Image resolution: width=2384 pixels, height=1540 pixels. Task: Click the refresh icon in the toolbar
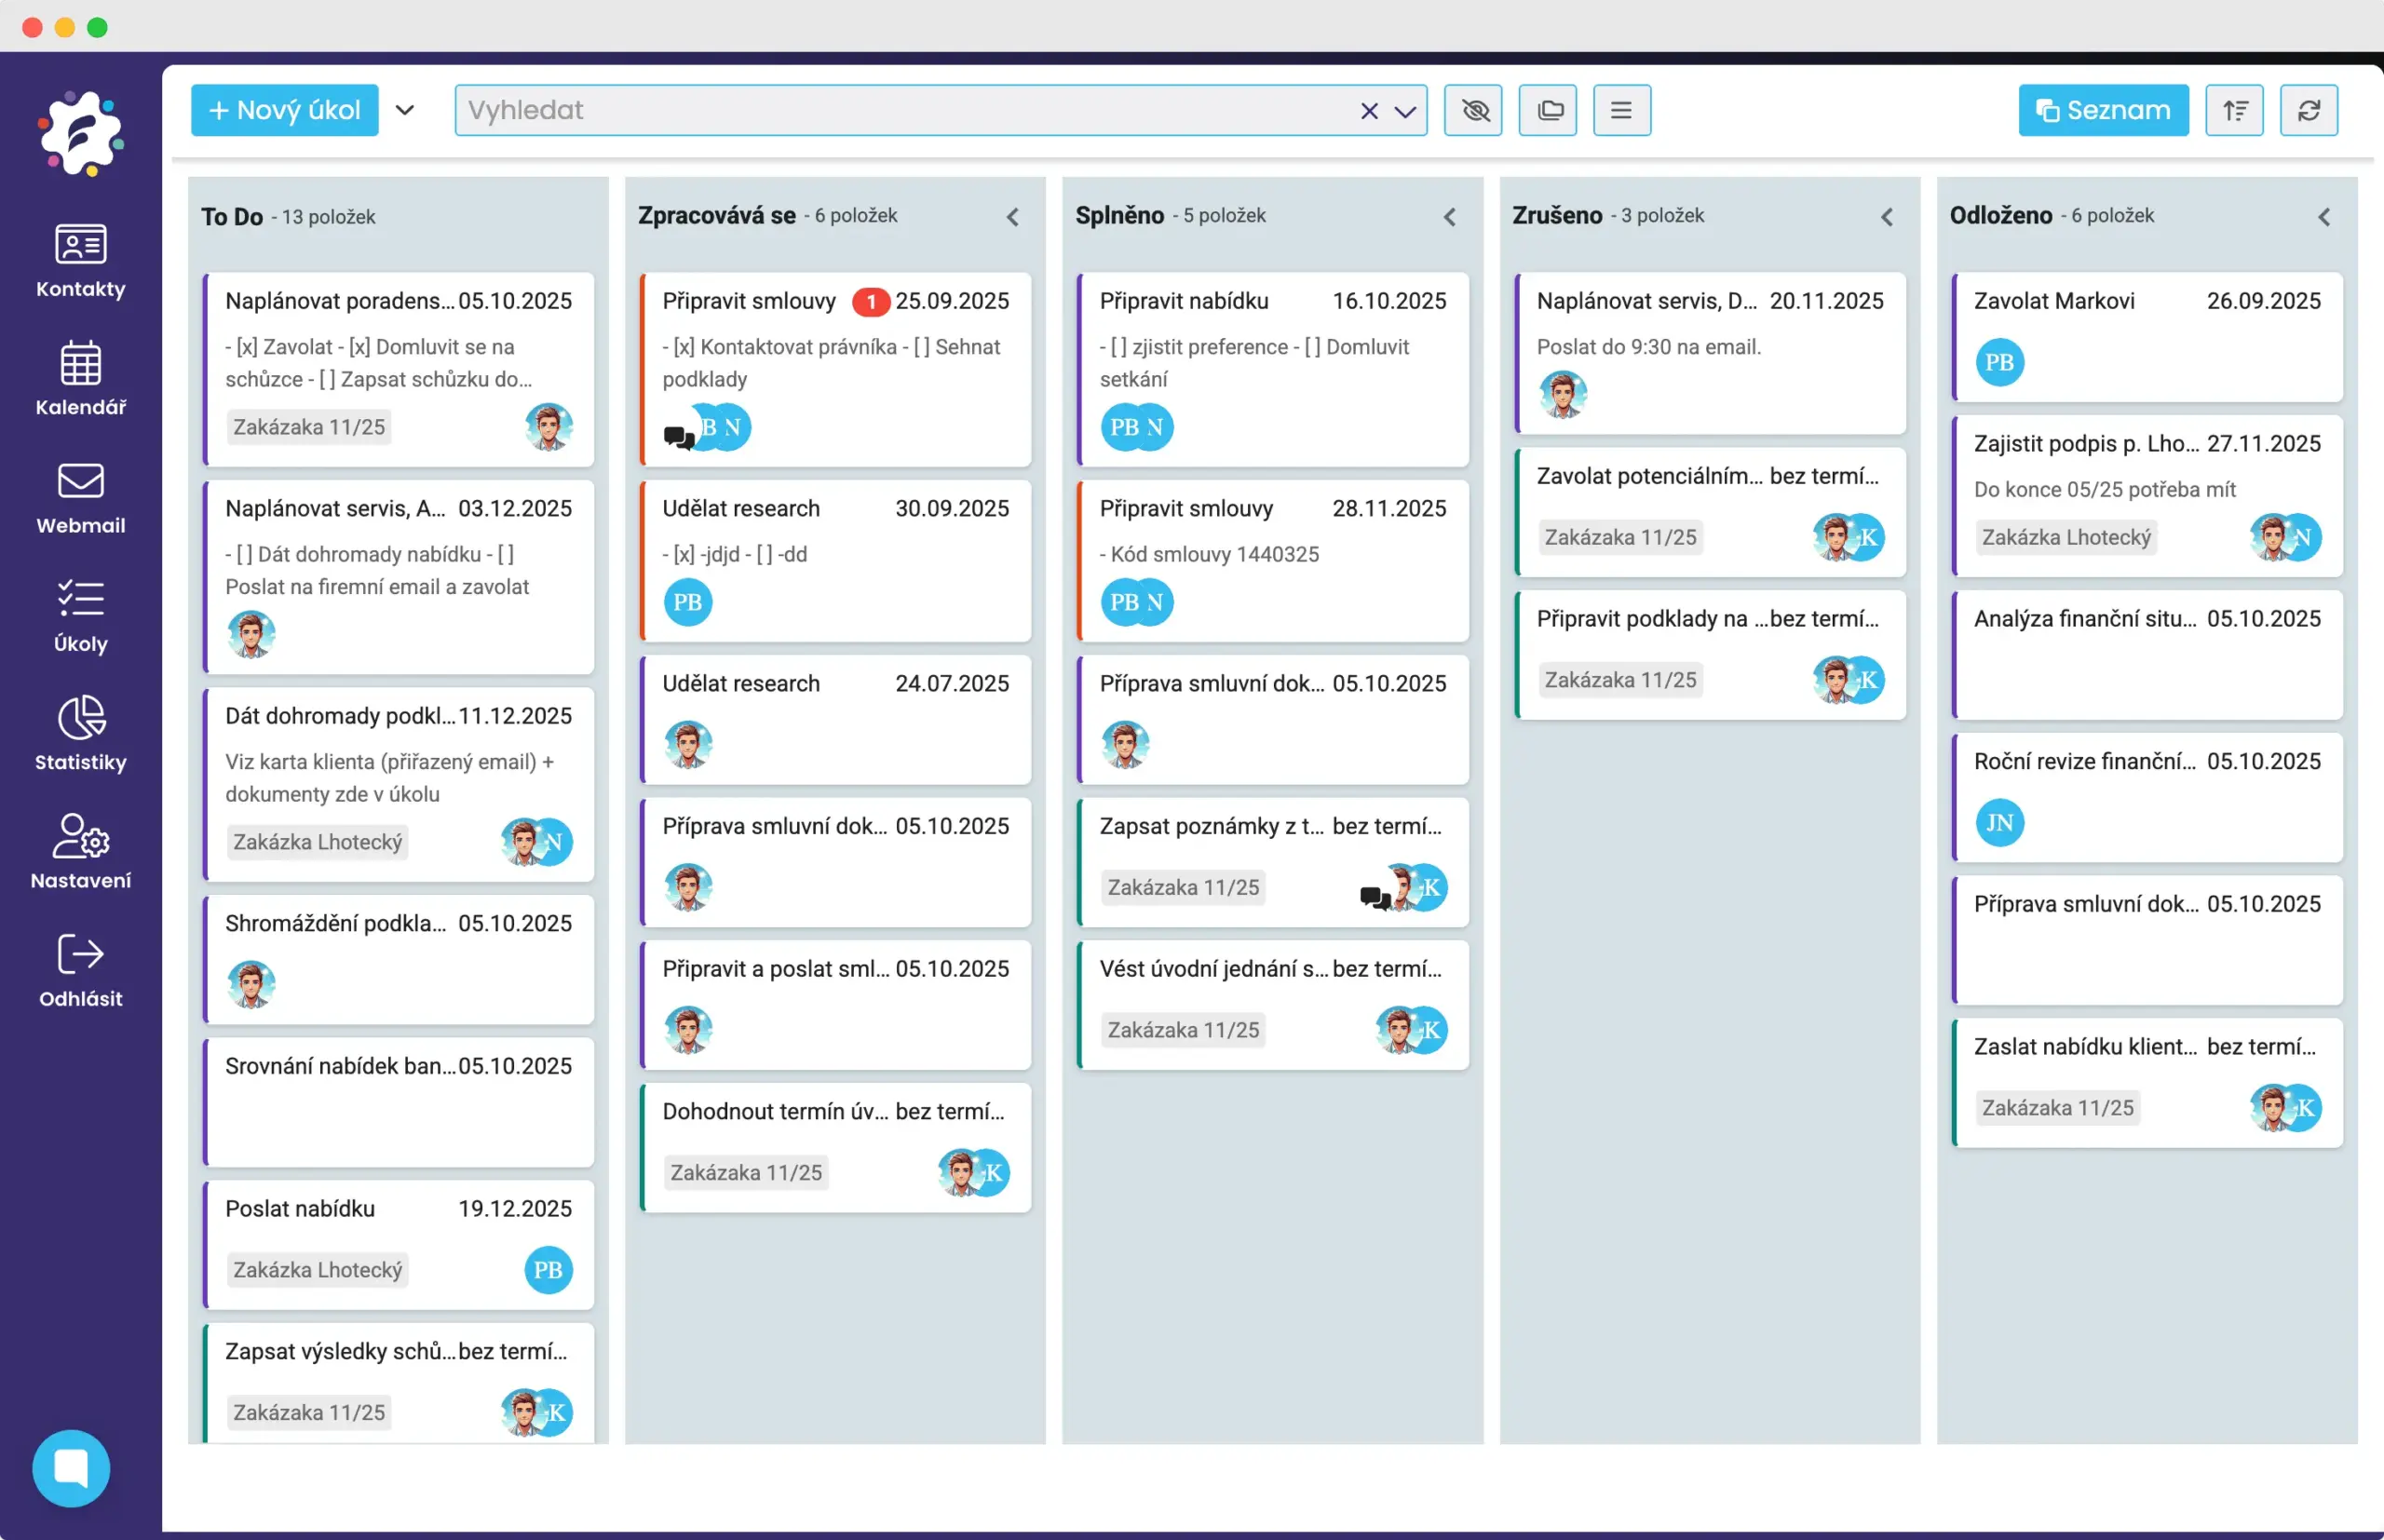pos(2308,110)
